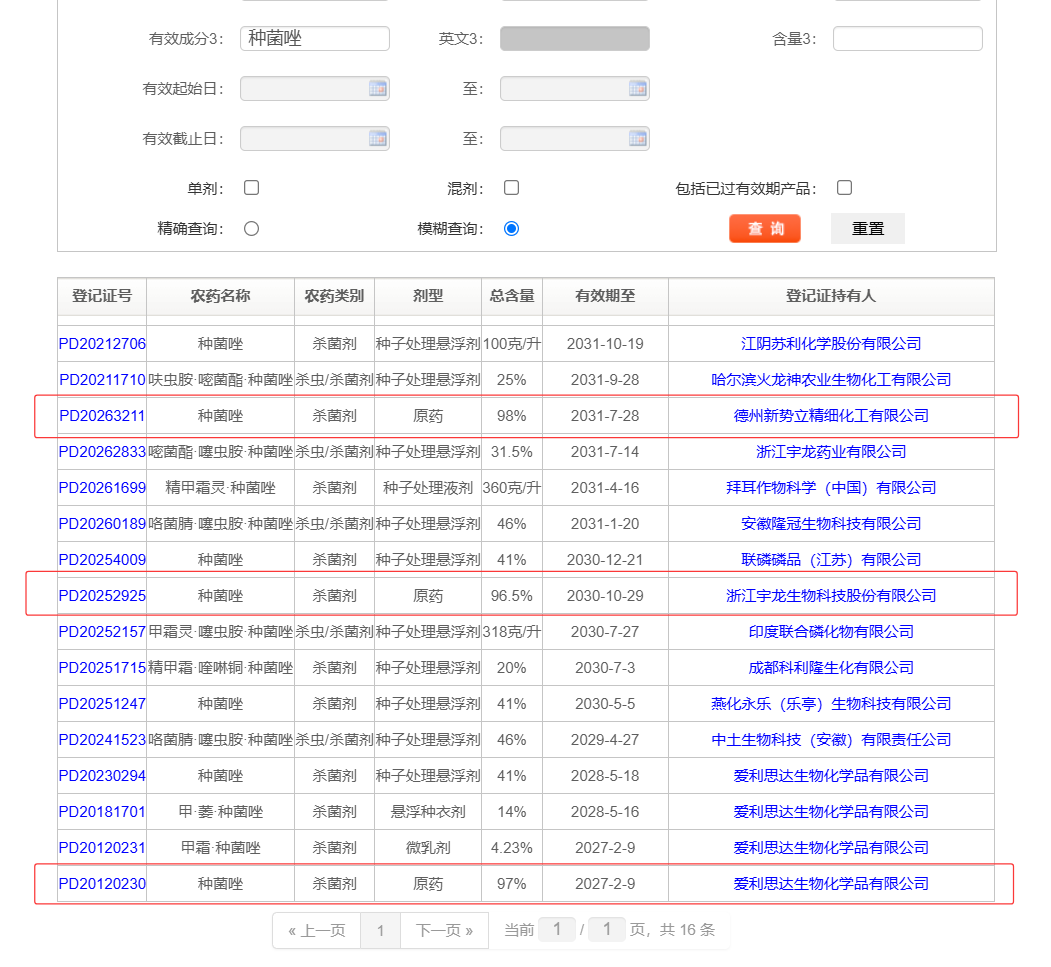Open registration PD20181701
The image size is (1051, 967).
tap(102, 812)
